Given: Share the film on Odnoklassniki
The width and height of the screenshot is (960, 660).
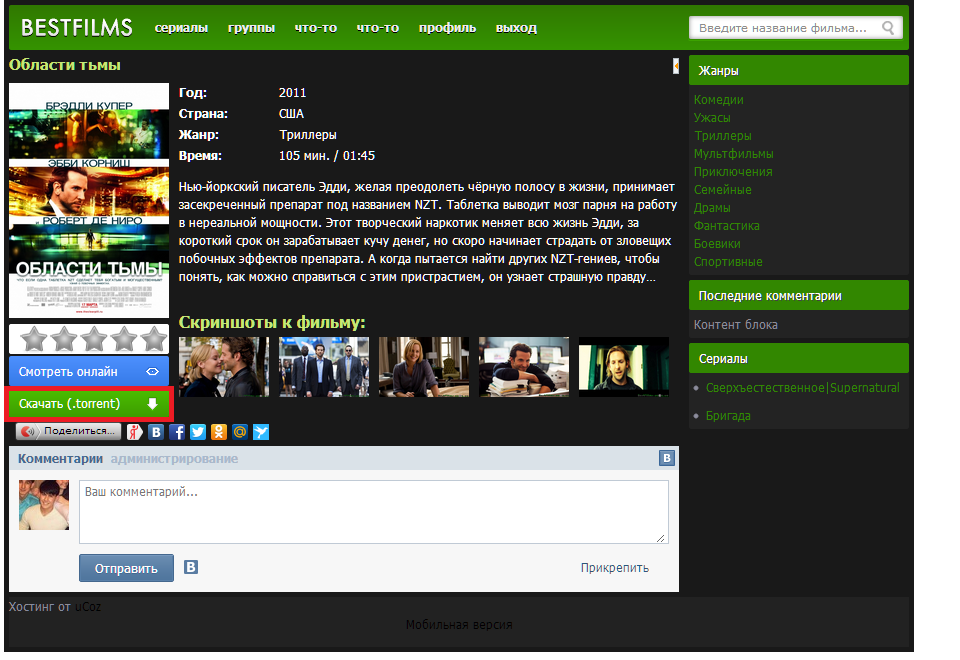Looking at the screenshot, I should pos(219,432).
